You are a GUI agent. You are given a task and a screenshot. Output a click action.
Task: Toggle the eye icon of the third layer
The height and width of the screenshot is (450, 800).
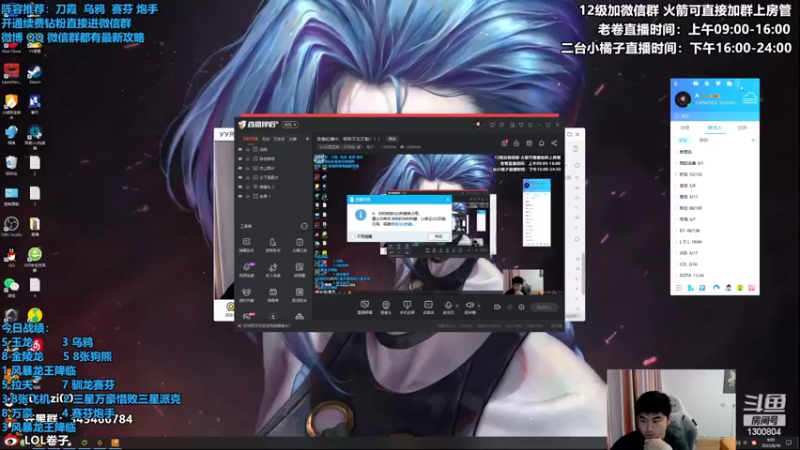(240, 168)
